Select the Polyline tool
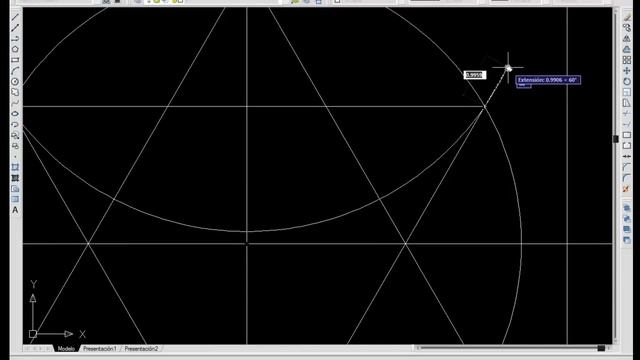This screenshot has height=360, width=640. [x=15, y=39]
